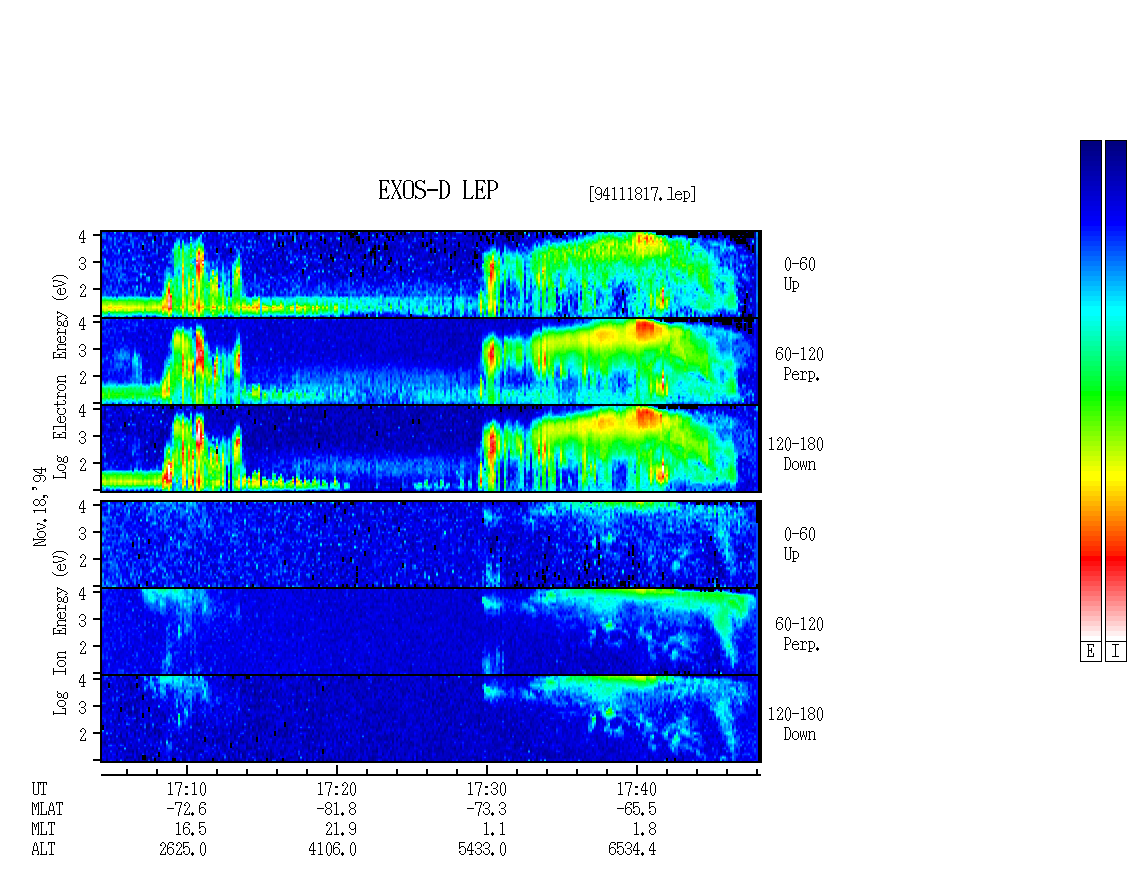Image resolution: width=1130 pixels, height=875 pixels.
Task: Click the 17:10 UT time label
Action: [x=187, y=789]
